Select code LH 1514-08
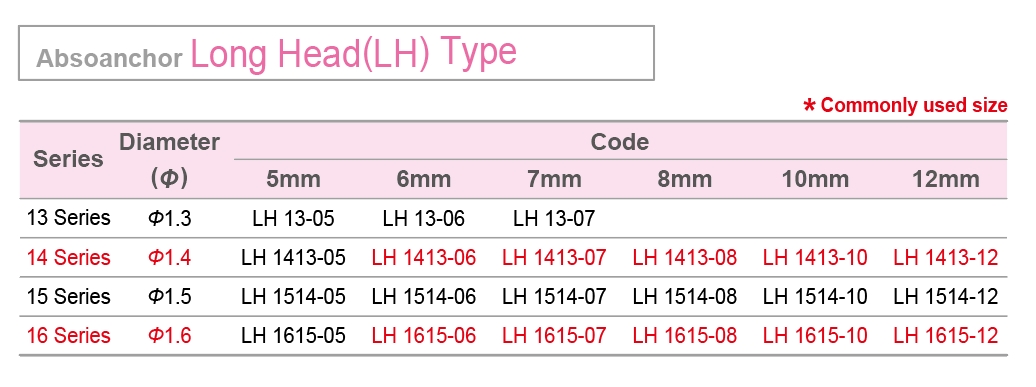 point(684,297)
